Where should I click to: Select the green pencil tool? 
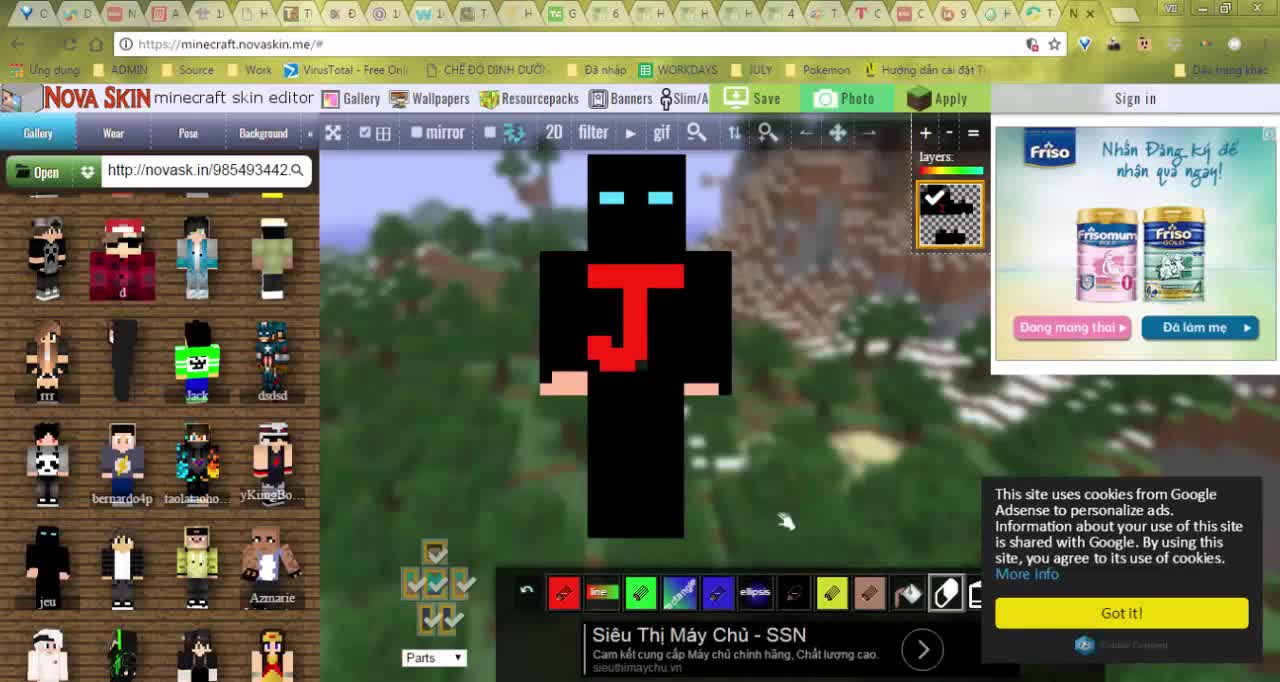pyautogui.click(x=640, y=593)
